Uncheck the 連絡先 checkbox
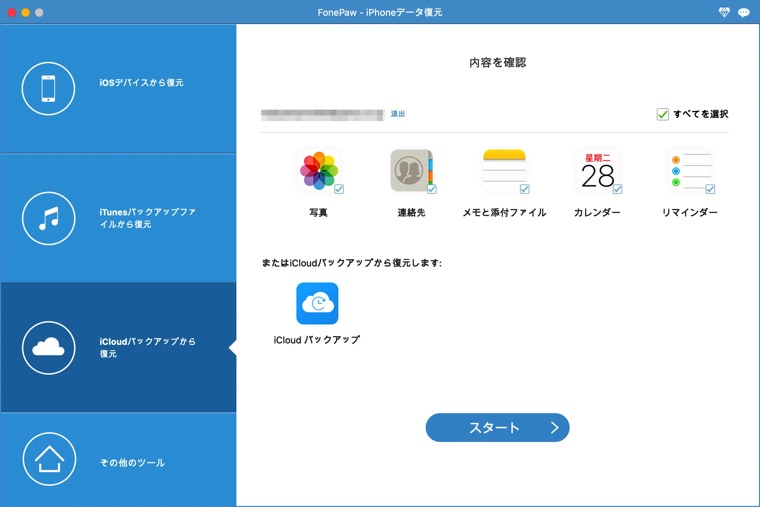The height and width of the screenshot is (507, 760). pos(432,189)
